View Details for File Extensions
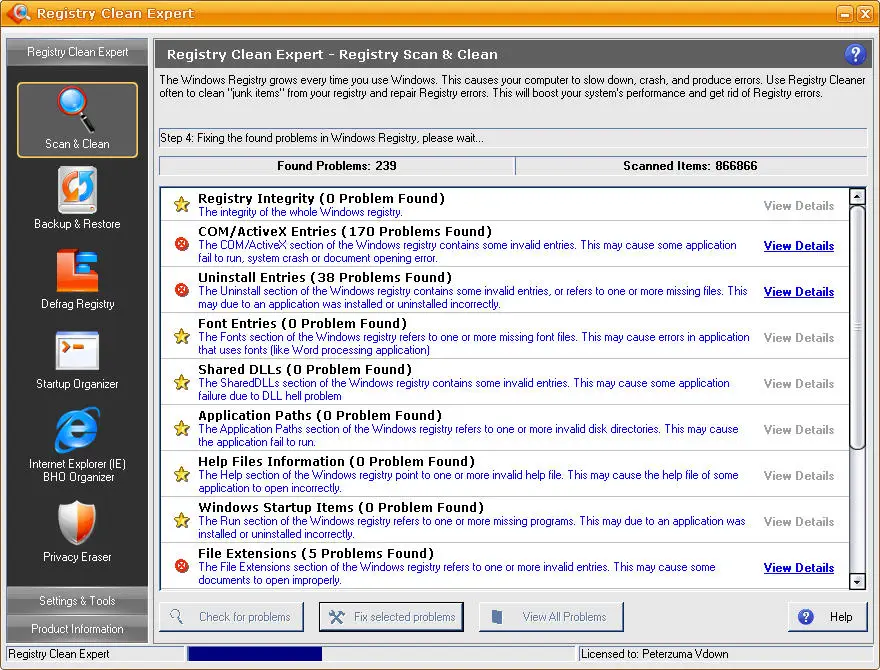The width and height of the screenshot is (880, 670). 799,568
